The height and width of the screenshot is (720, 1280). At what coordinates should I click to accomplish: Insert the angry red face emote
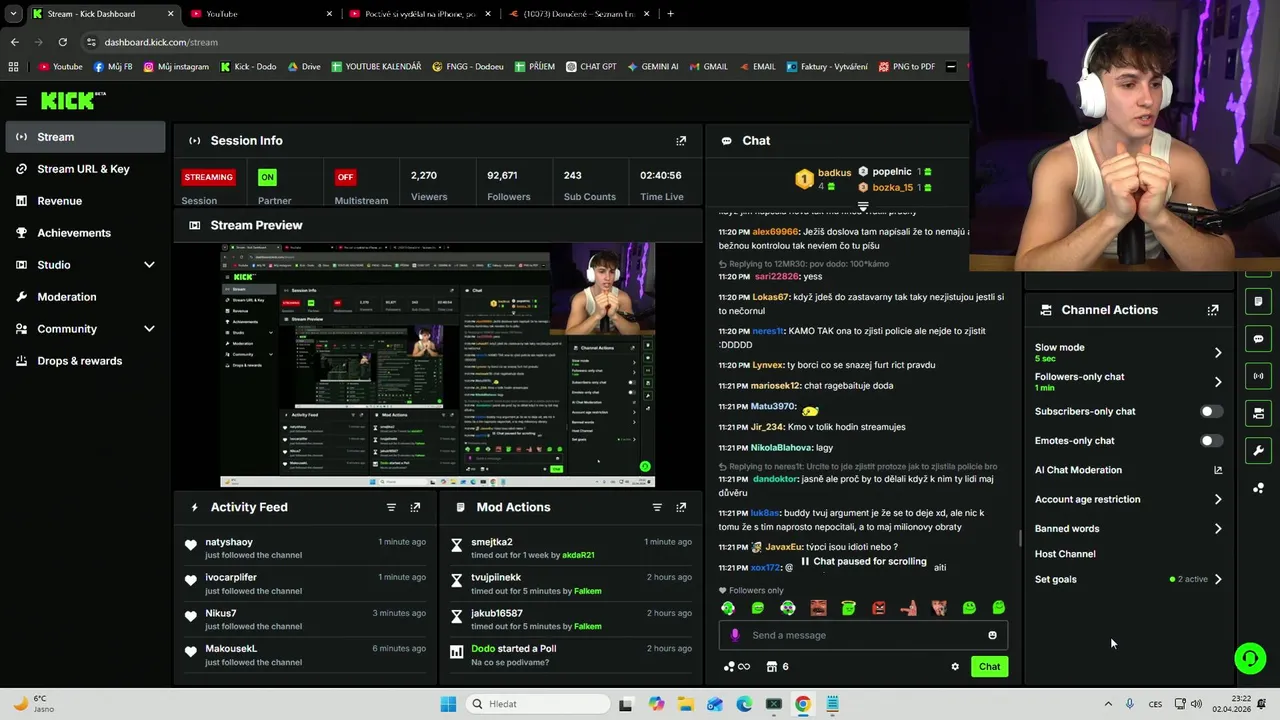878,608
